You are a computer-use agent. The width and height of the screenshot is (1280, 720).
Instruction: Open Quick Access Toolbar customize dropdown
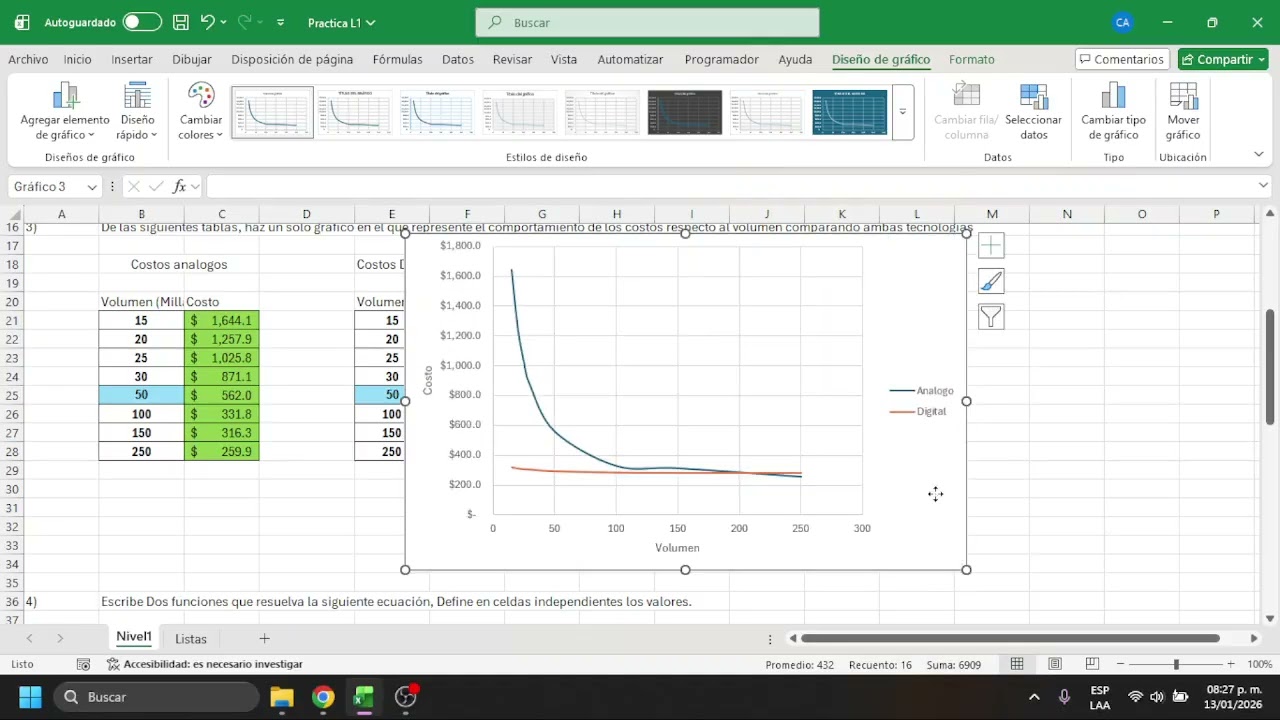tap(280, 22)
